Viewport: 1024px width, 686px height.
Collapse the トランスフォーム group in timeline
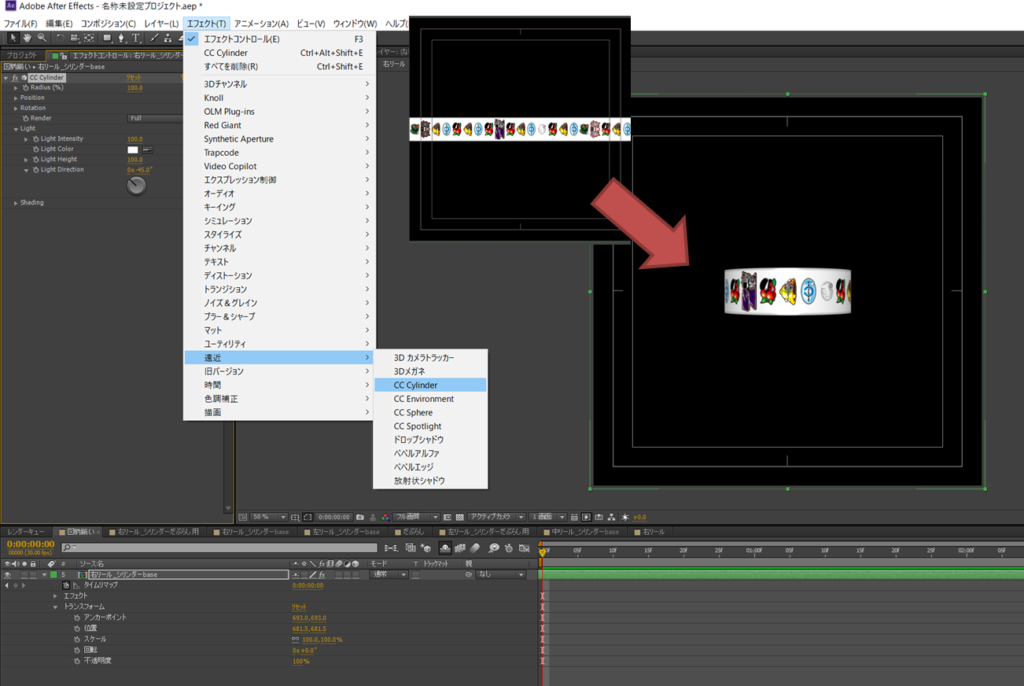point(55,607)
